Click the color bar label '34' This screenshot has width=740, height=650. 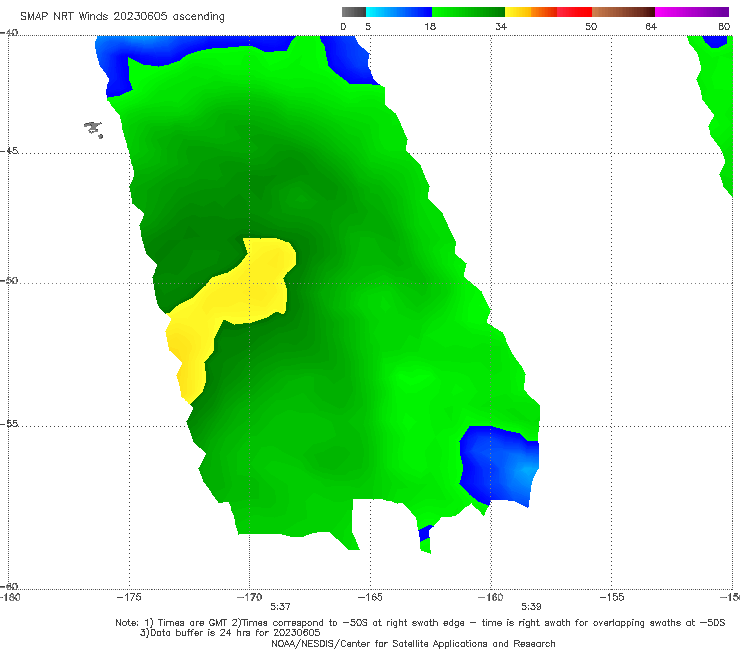point(501,26)
